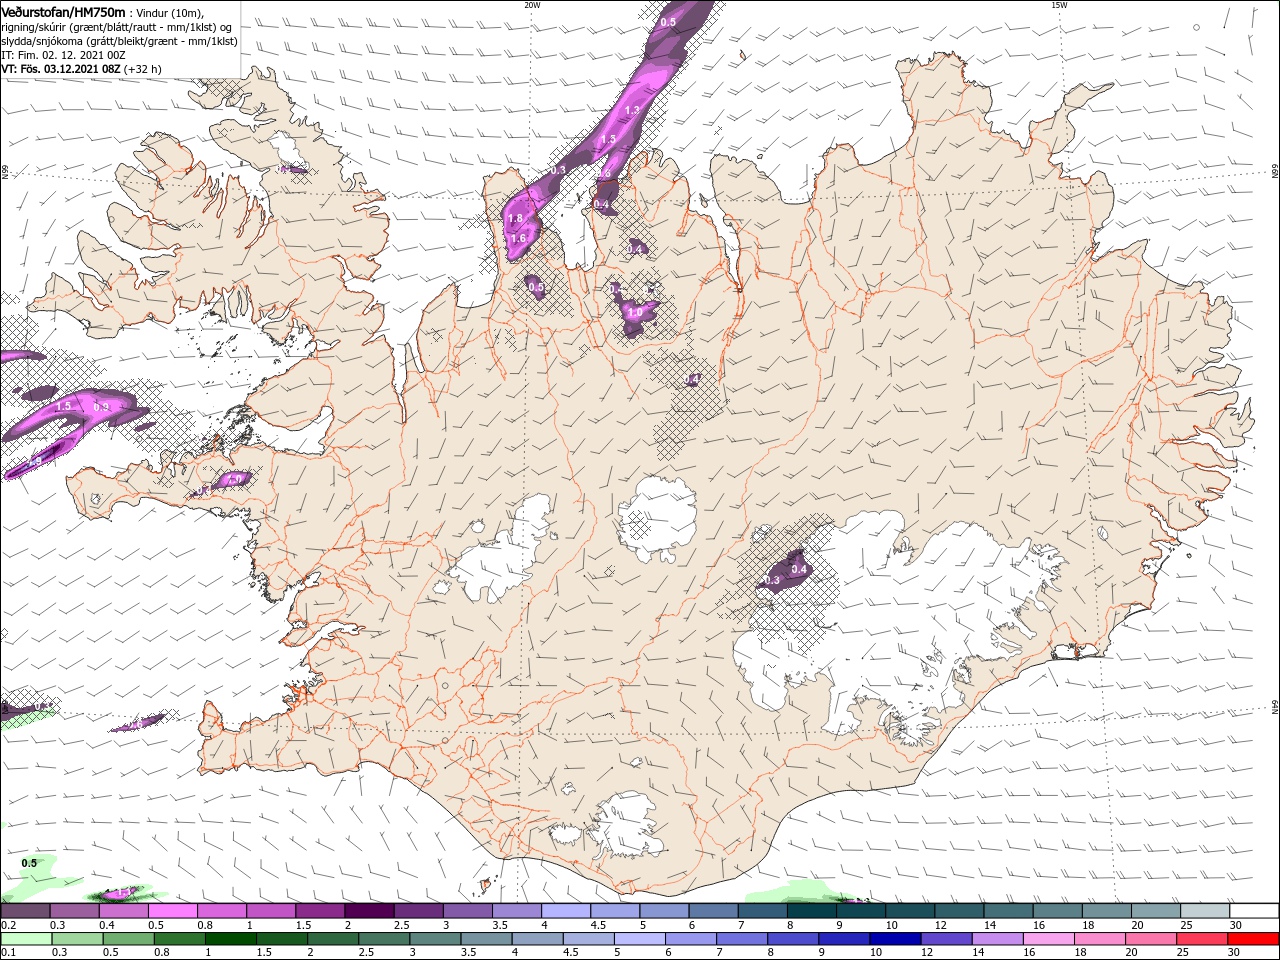1280x960 pixels.
Task: Pick the deep blue swatch labeled 10, bottom scale
Action: tap(897, 939)
